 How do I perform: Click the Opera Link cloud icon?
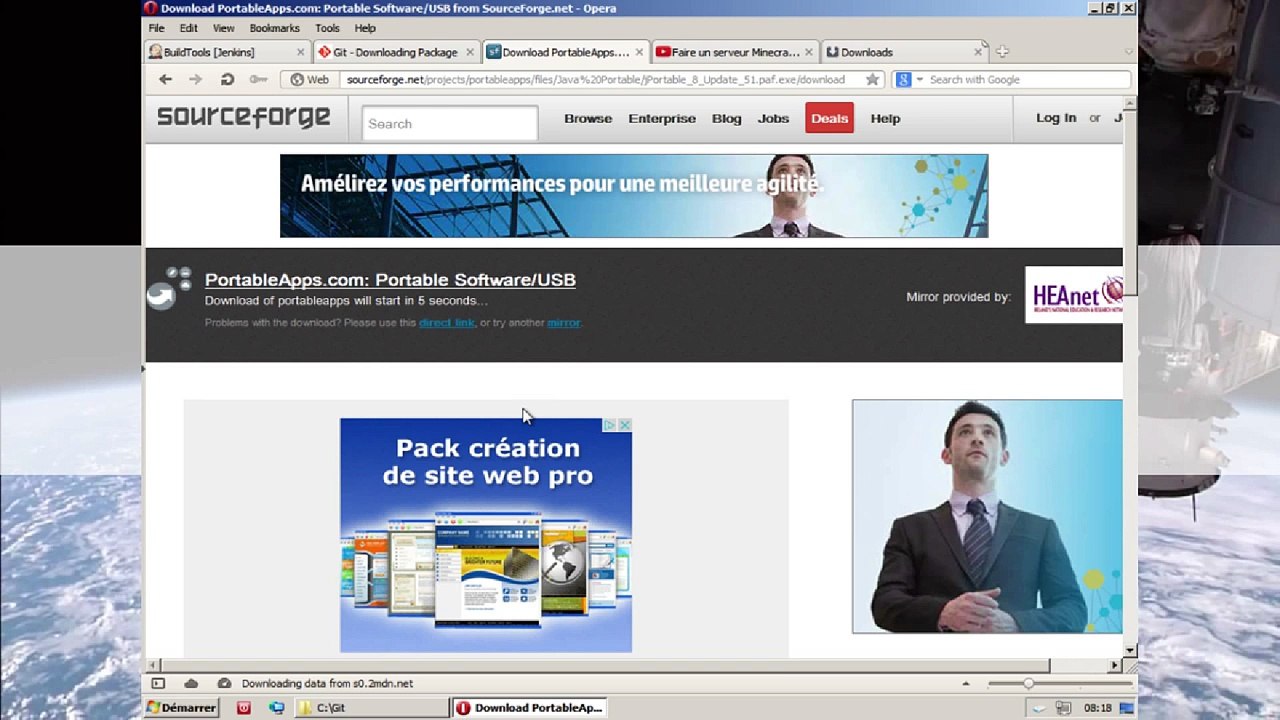coord(191,683)
